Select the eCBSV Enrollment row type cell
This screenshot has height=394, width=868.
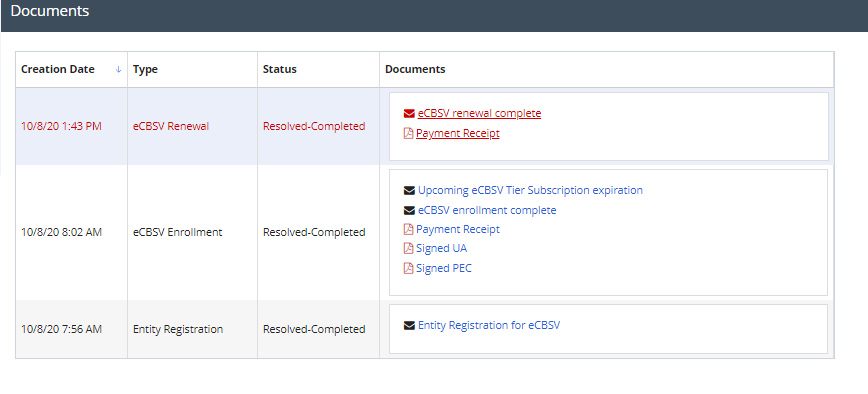(x=192, y=232)
